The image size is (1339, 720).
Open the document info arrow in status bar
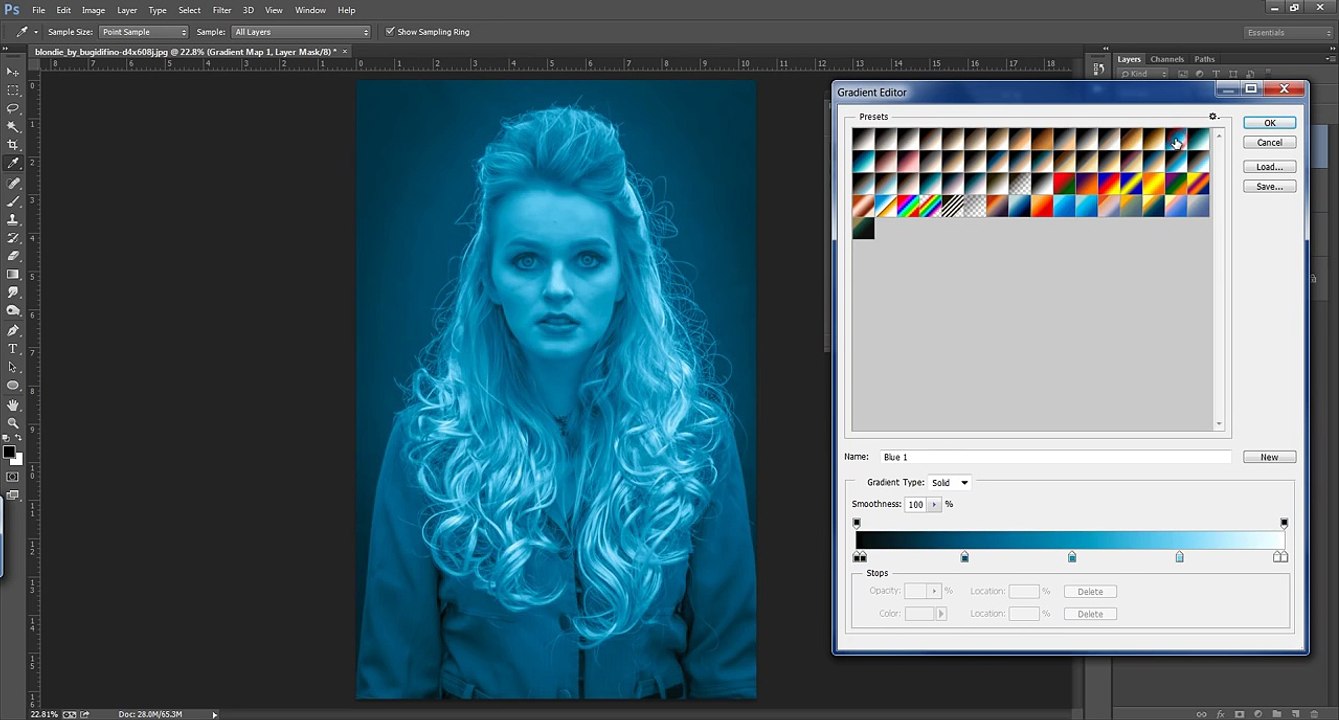coord(214,714)
